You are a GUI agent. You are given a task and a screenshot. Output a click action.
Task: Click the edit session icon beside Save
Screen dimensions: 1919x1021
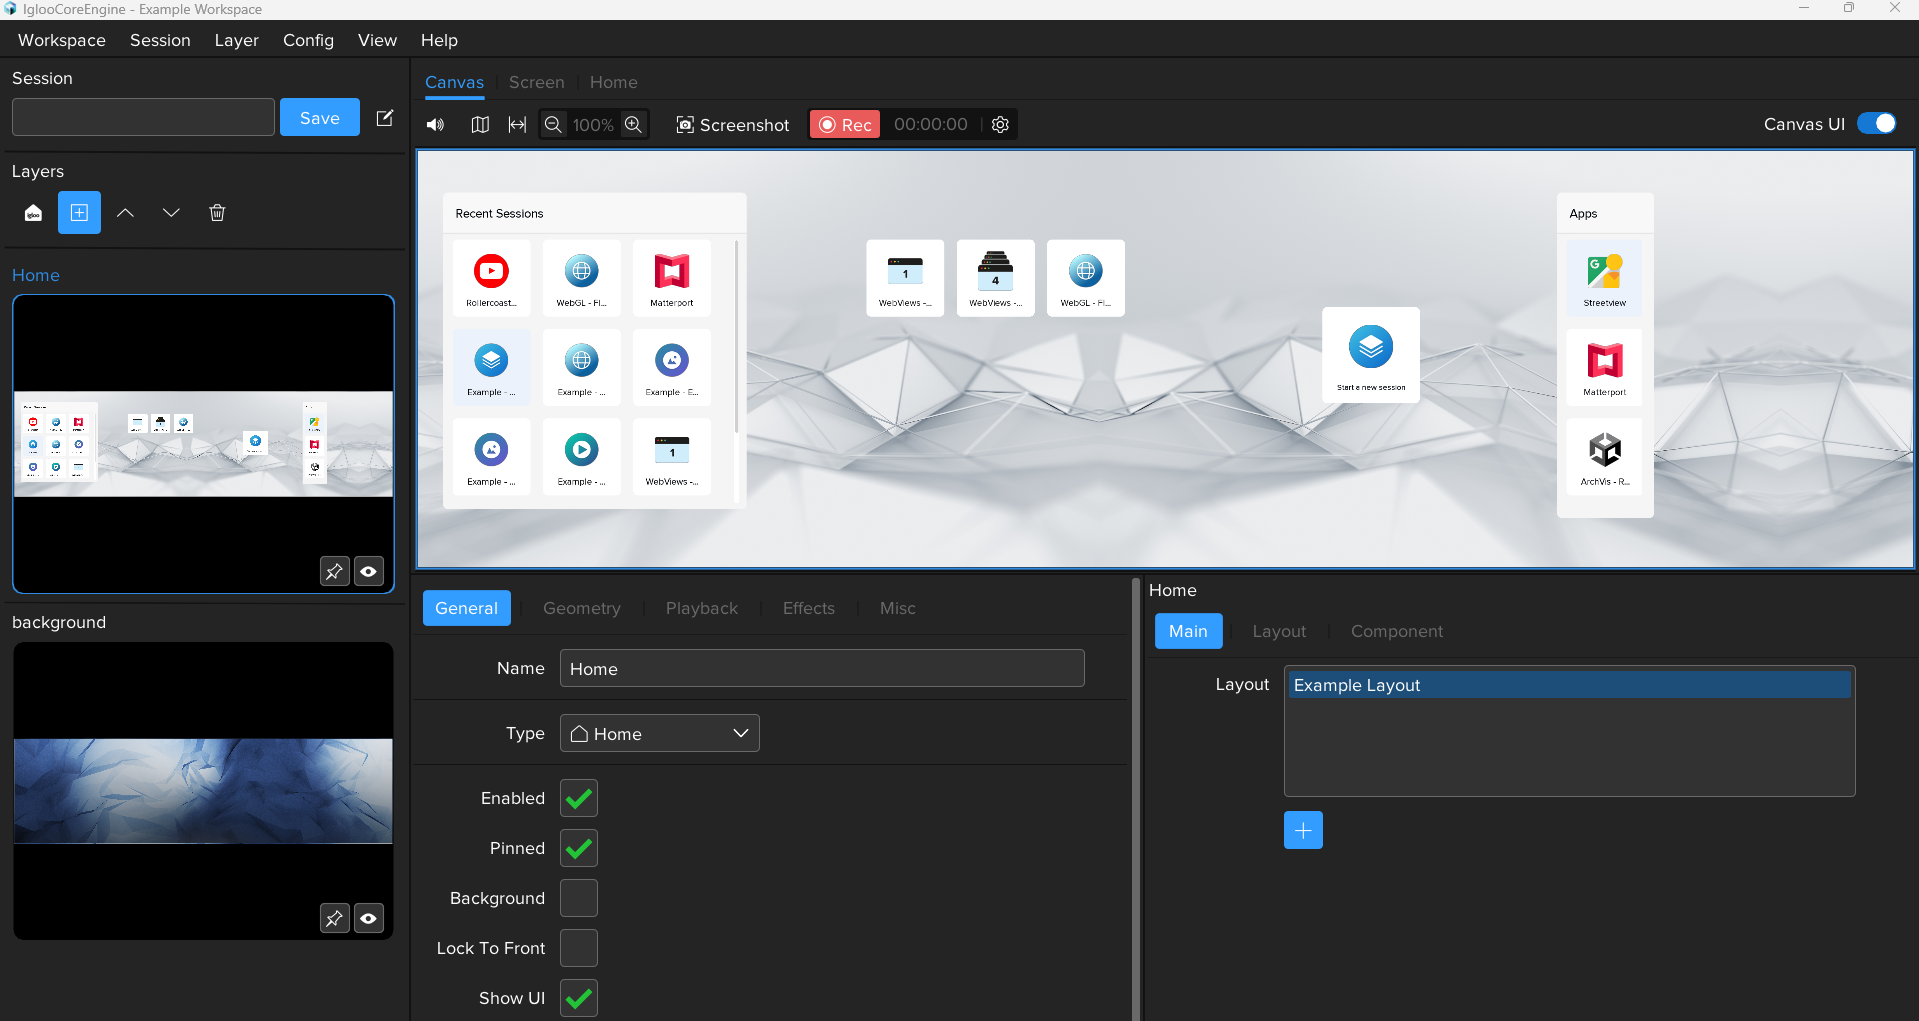[385, 117]
